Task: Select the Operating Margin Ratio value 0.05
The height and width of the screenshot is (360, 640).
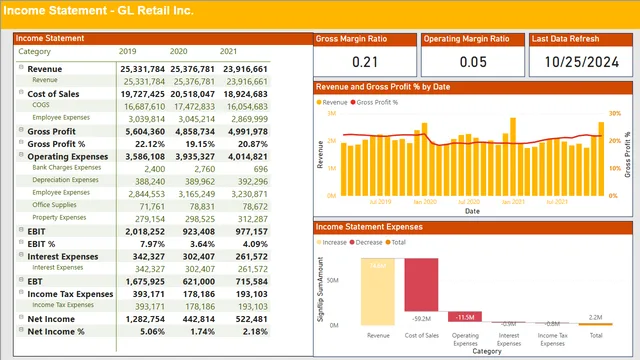Action: 473,62
